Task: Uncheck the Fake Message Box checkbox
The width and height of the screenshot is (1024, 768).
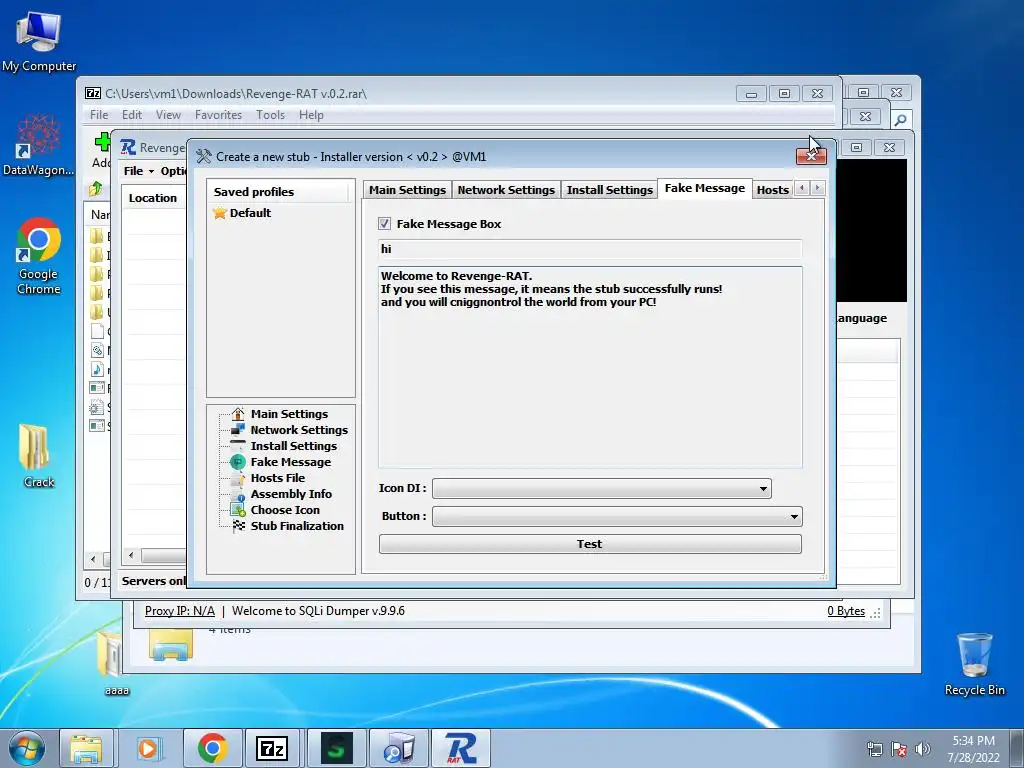Action: pyautogui.click(x=384, y=223)
